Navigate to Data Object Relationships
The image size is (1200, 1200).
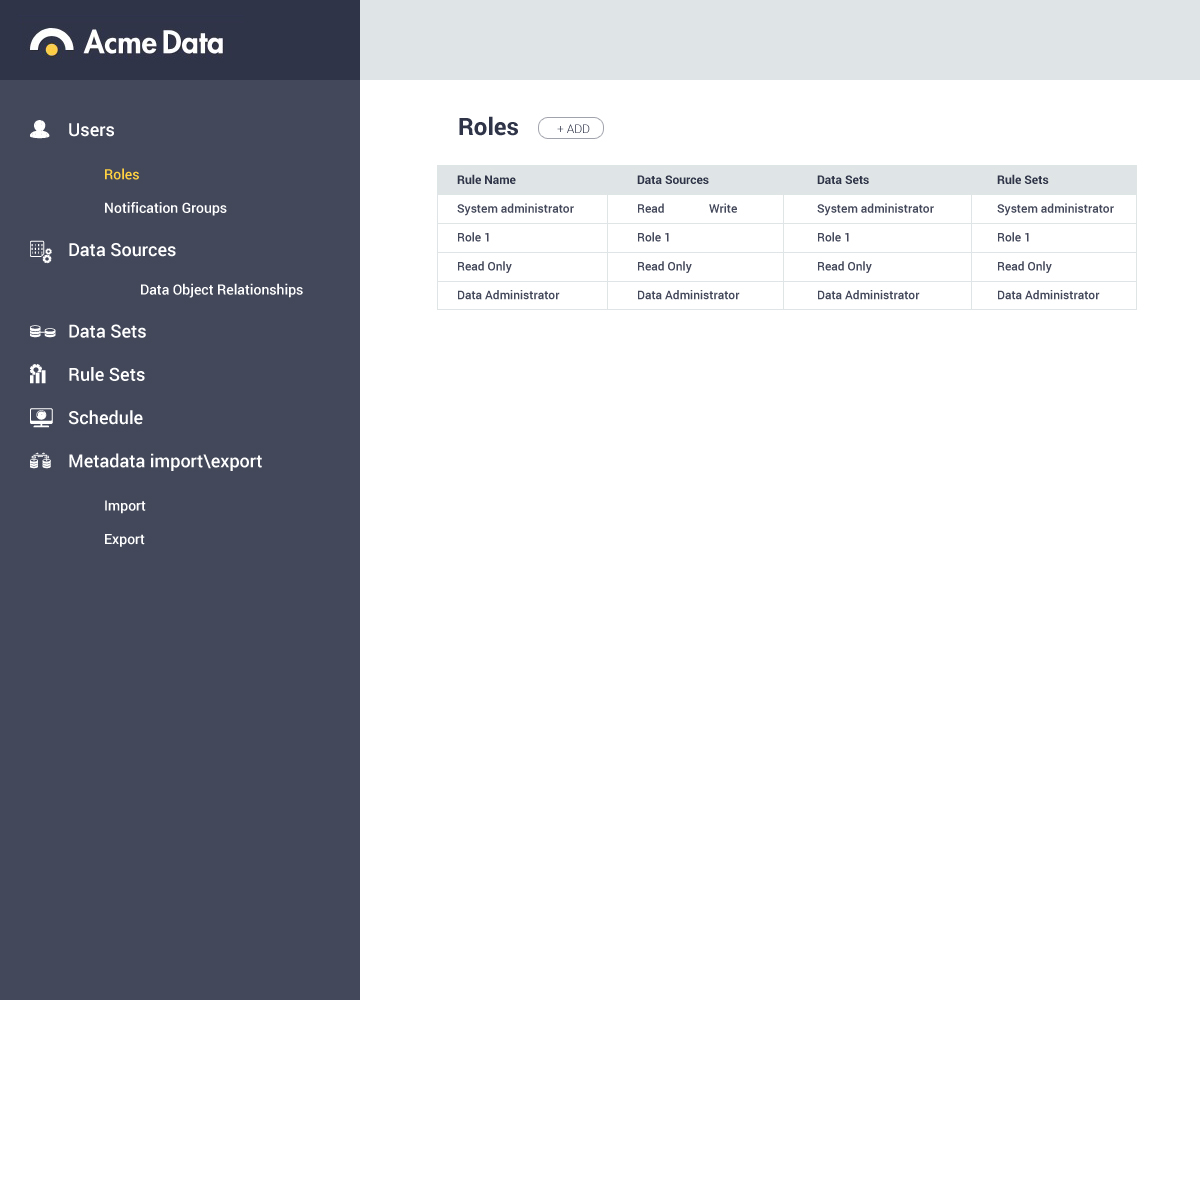coord(221,289)
